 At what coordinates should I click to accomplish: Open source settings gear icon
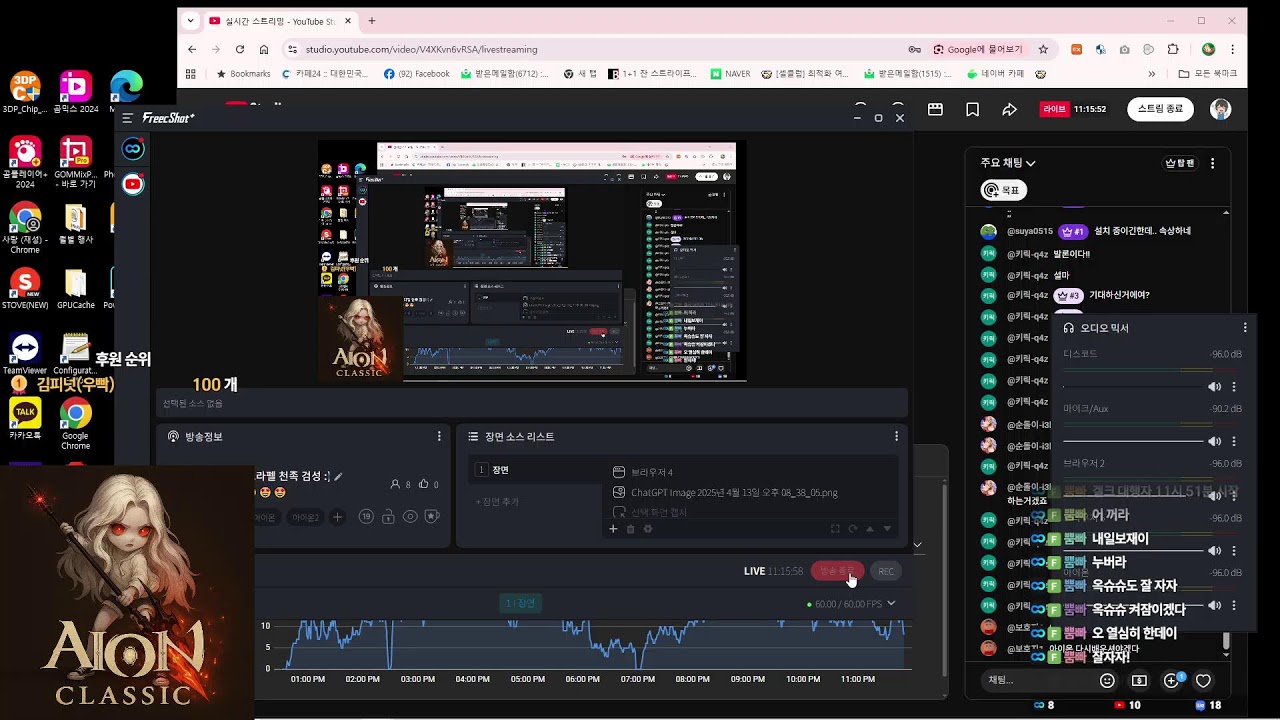(648, 529)
